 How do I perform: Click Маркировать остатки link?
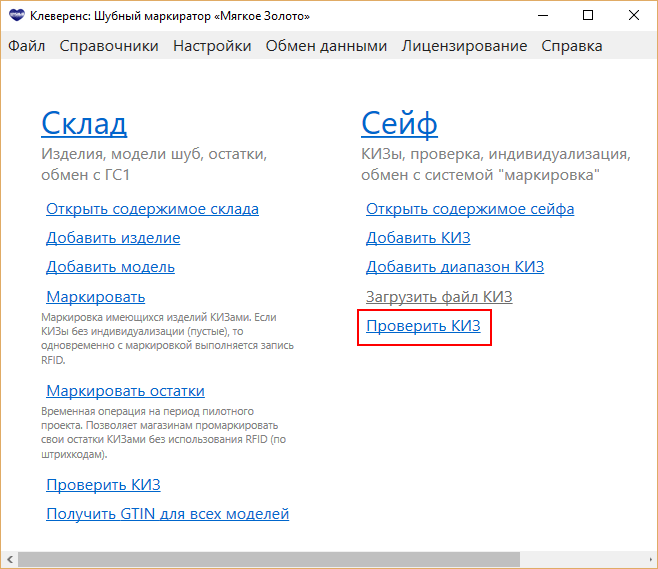coord(125,391)
